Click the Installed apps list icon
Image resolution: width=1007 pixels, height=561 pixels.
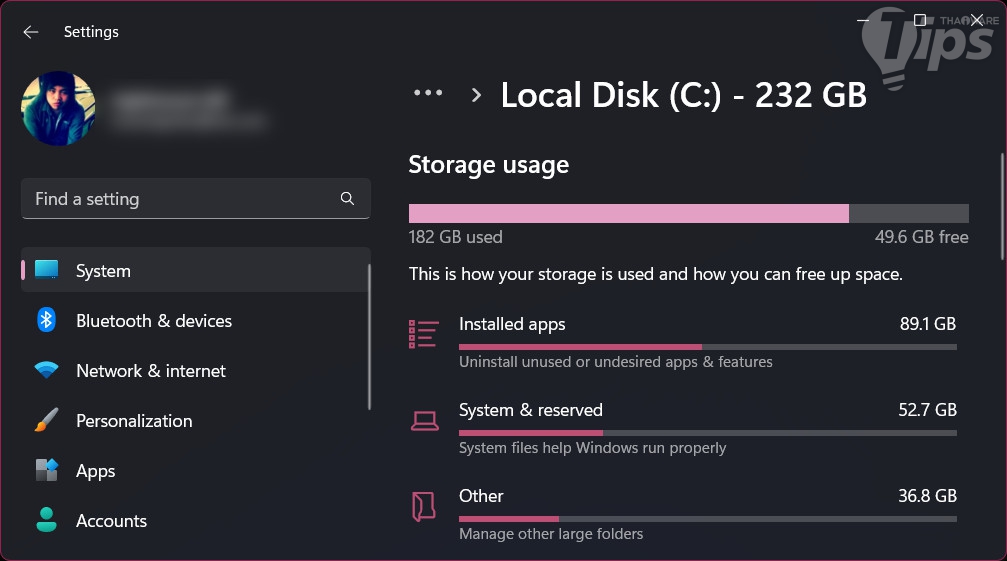coord(424,334)
